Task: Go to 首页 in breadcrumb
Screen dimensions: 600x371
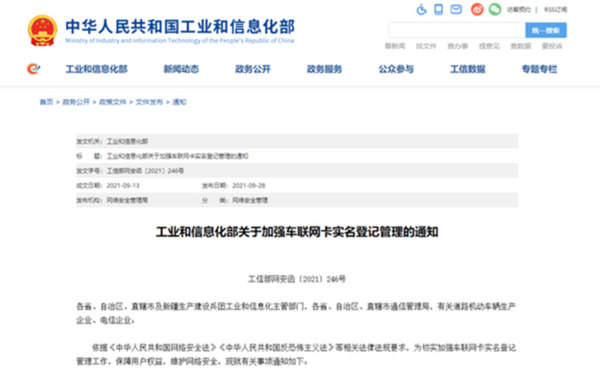Action: (x=46, y=102)
